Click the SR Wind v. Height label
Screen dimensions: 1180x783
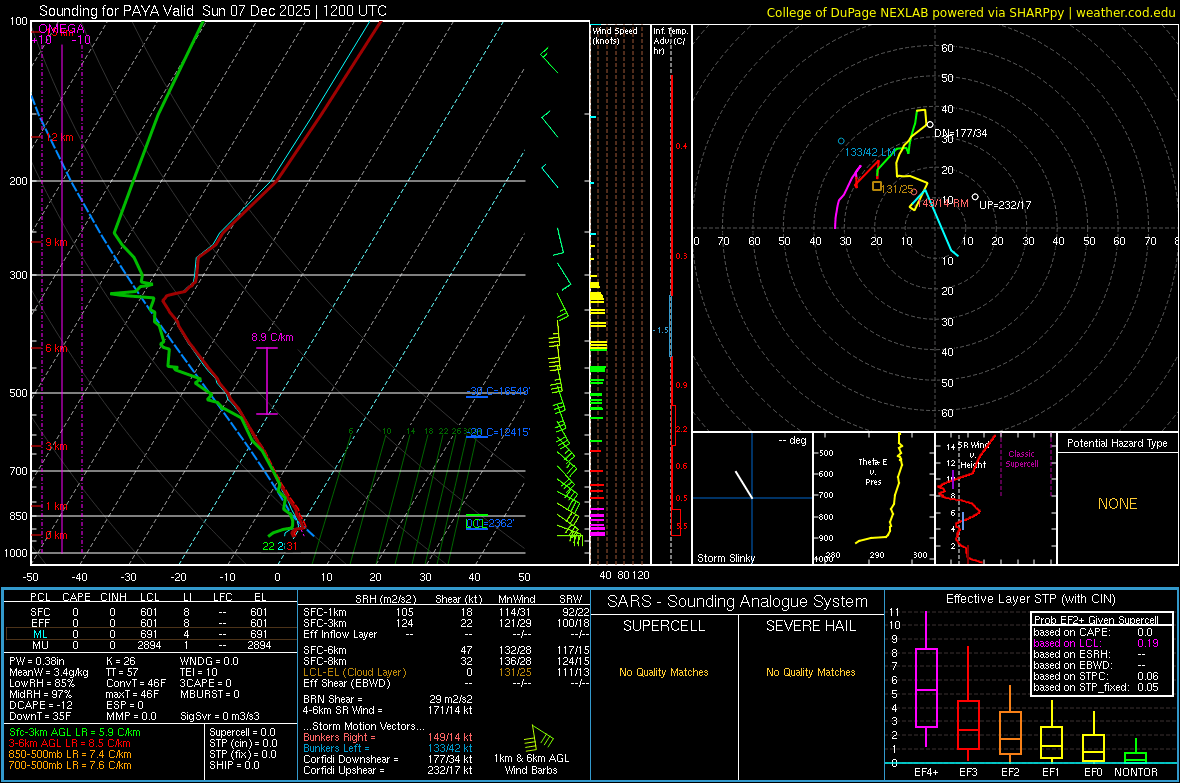(x=973, y=455)
